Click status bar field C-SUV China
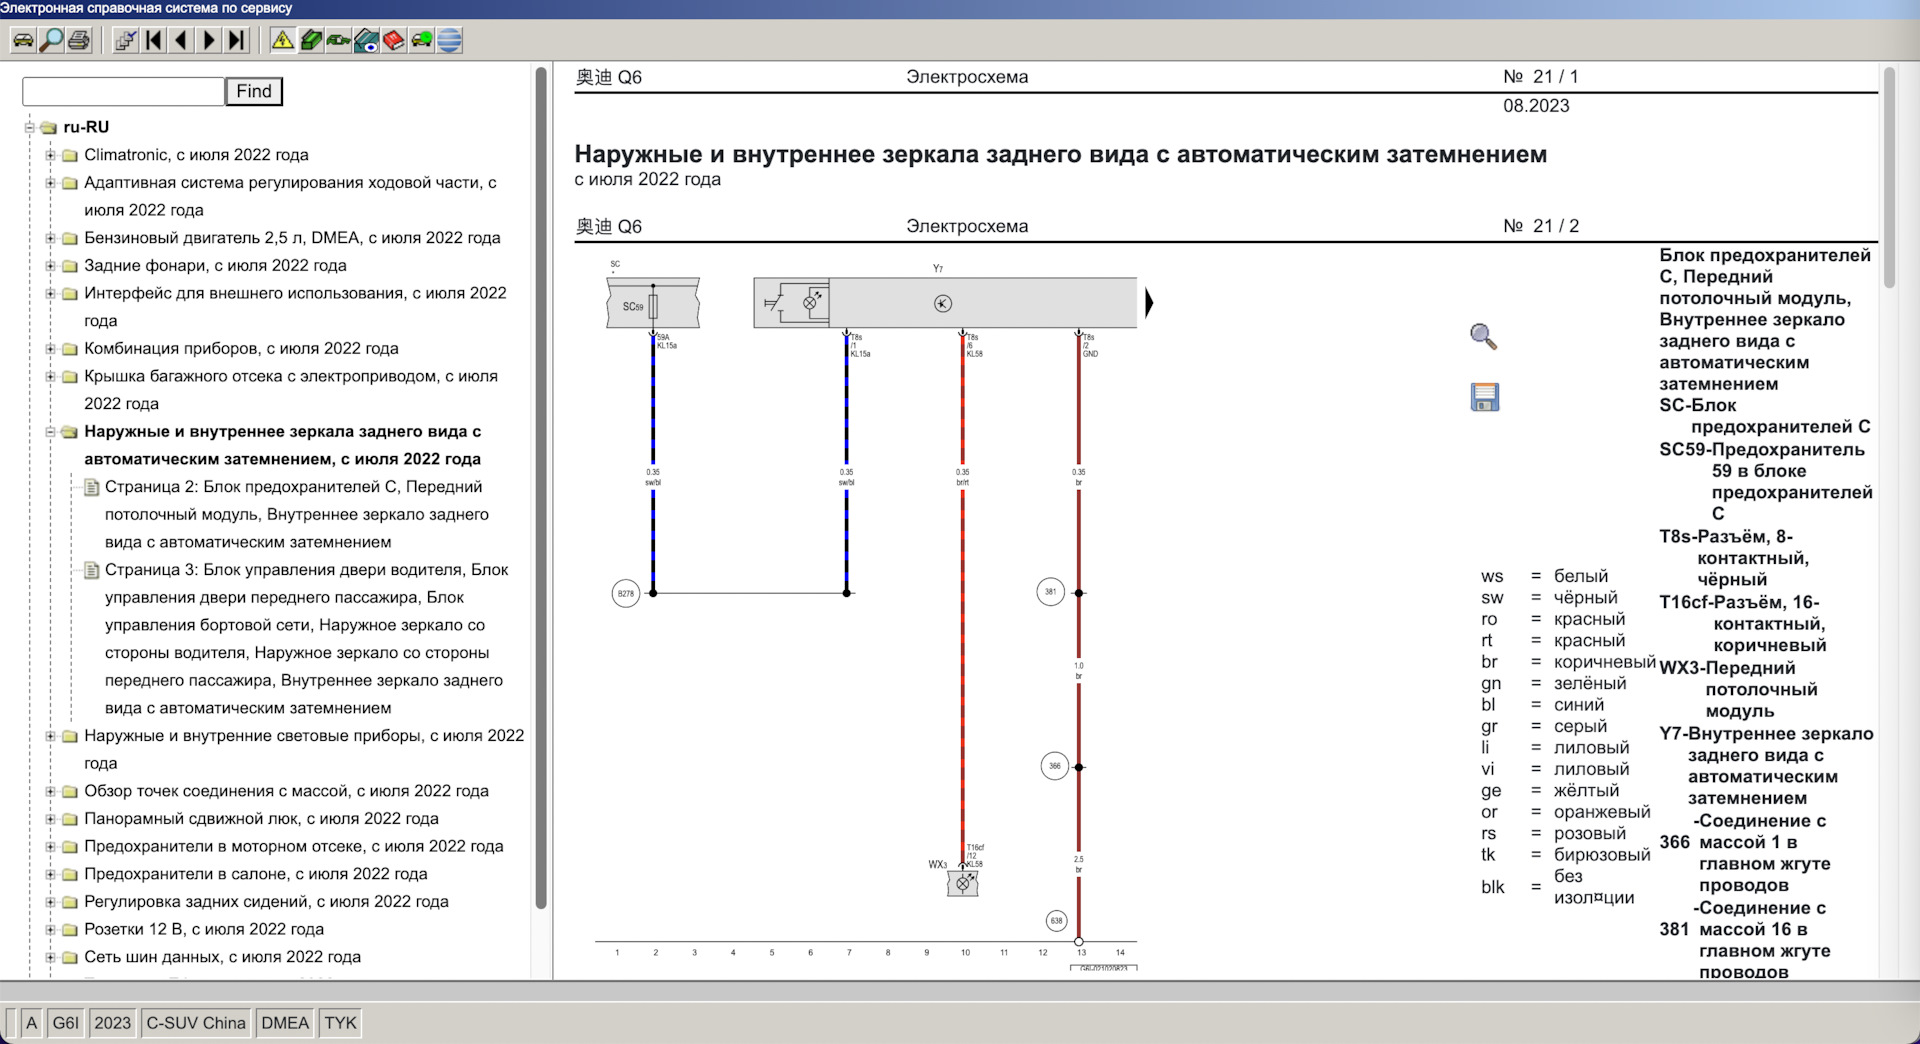 (196, 1023)
